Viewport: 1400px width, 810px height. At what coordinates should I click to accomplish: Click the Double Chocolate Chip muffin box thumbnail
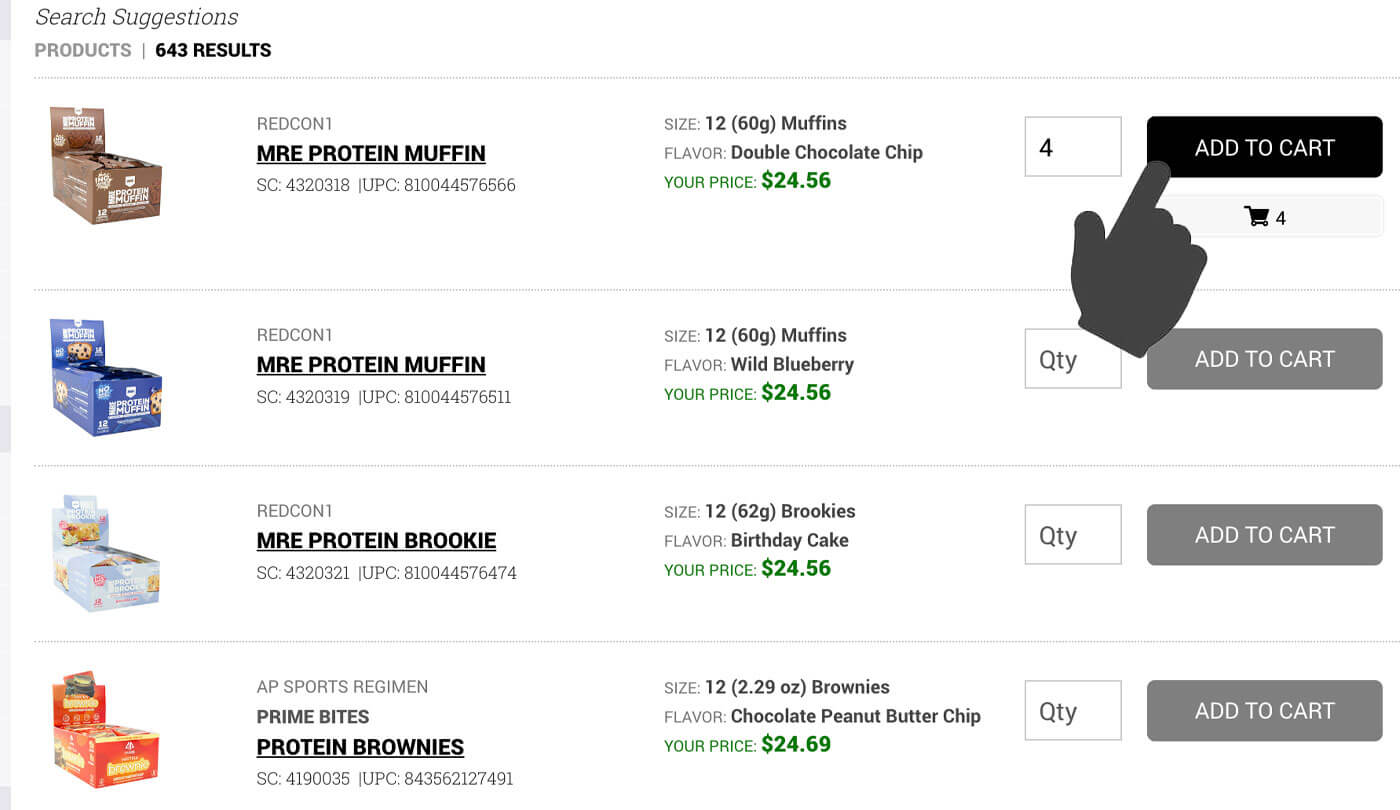click(105, 163)
